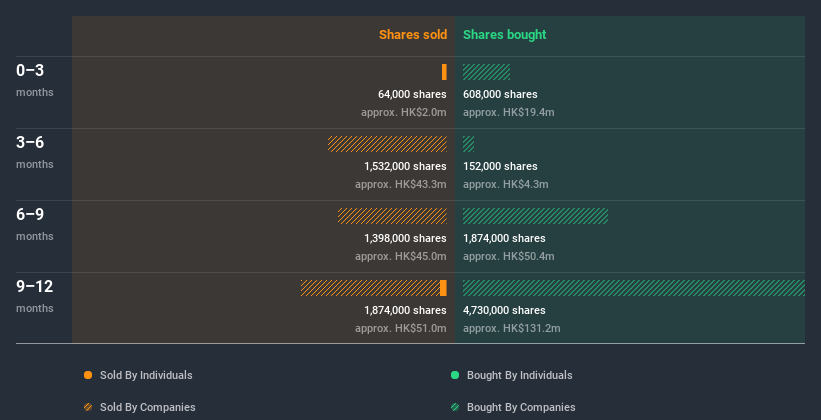Screen dimensions: 821x420
Task: Click the 152,000 shares value
Action: 501,166
